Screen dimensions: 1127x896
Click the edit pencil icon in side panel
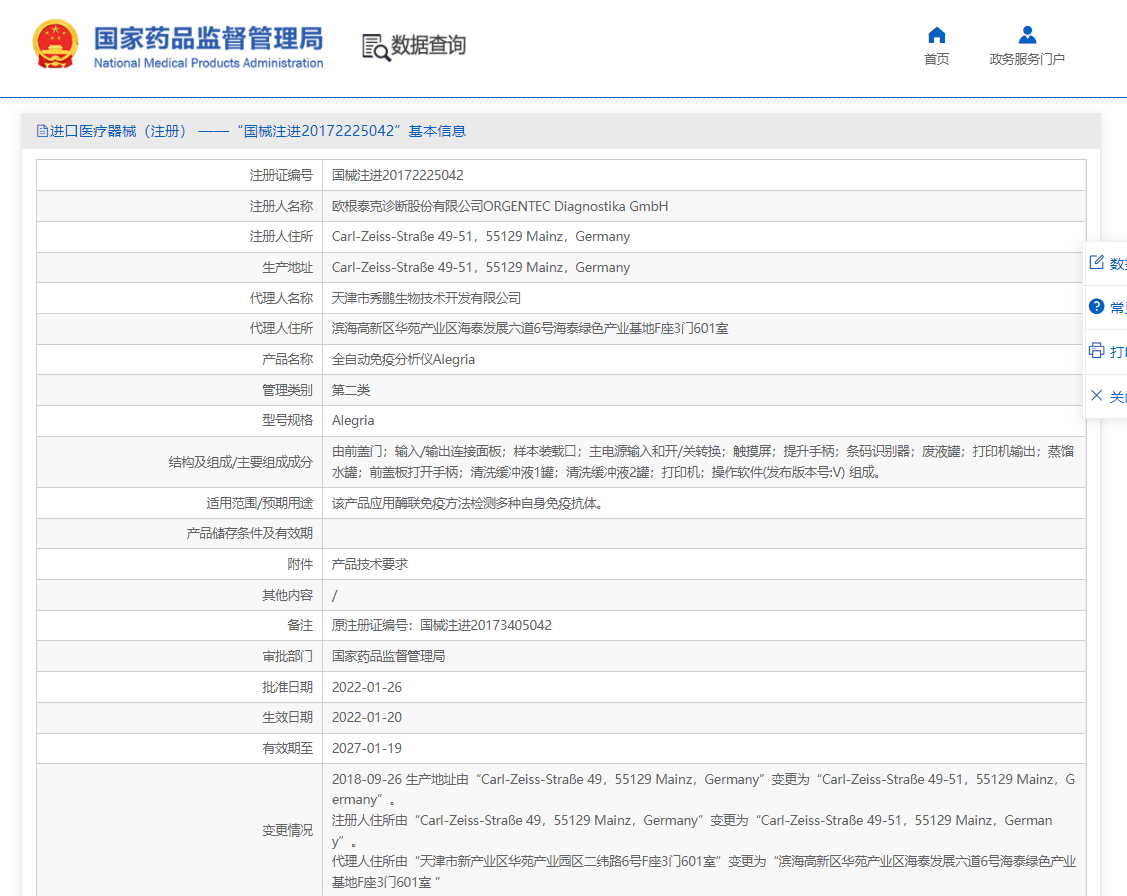[1096, 262]
